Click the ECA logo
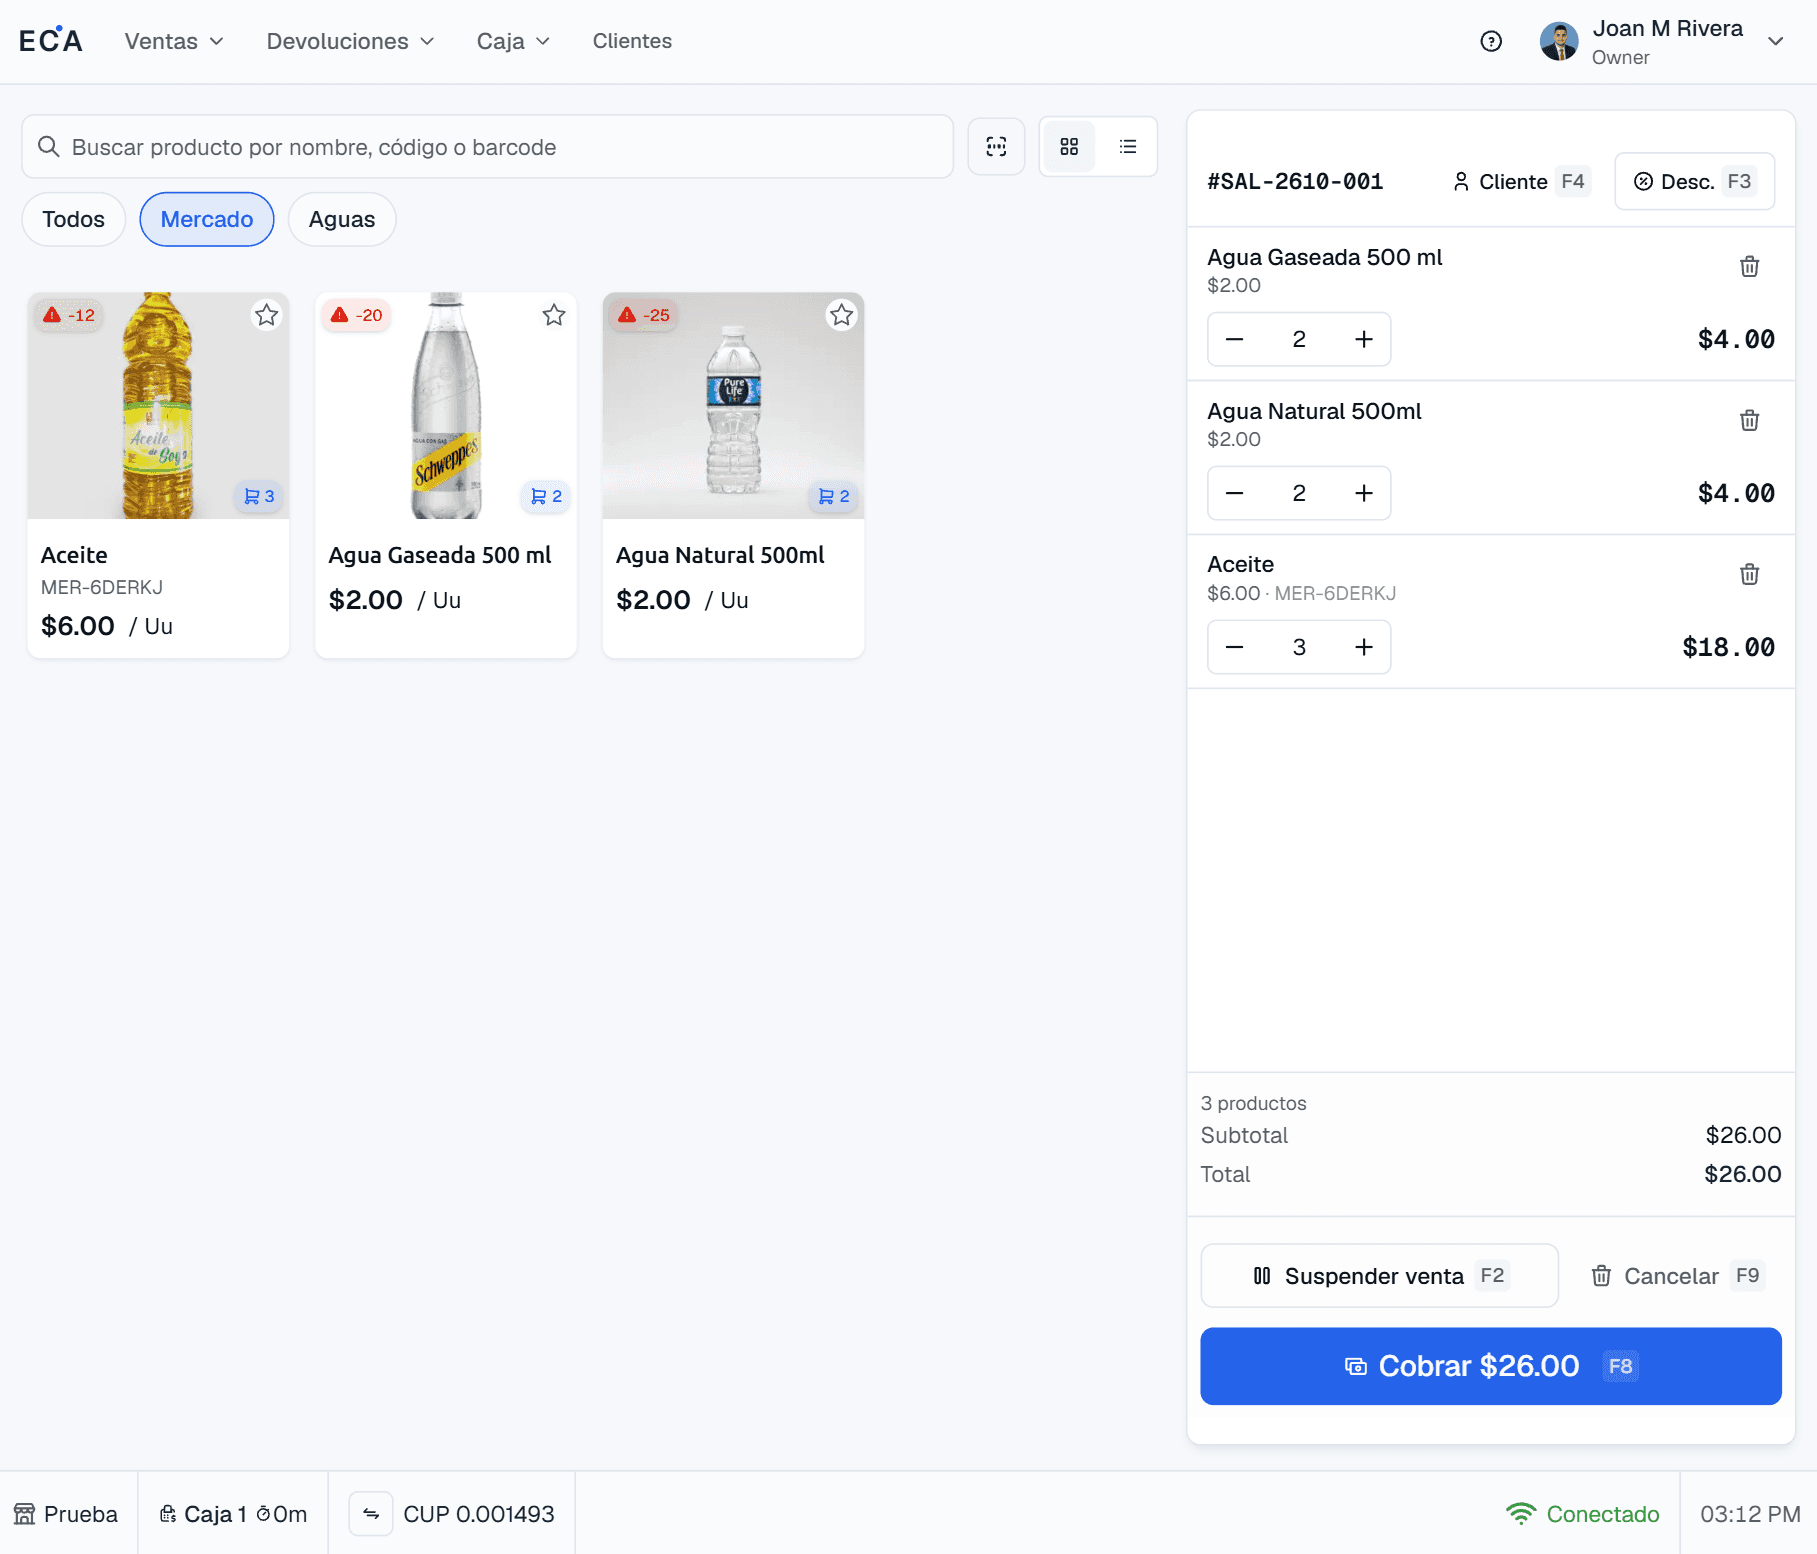This screenshot has height=1554, width=1817. 51,41
